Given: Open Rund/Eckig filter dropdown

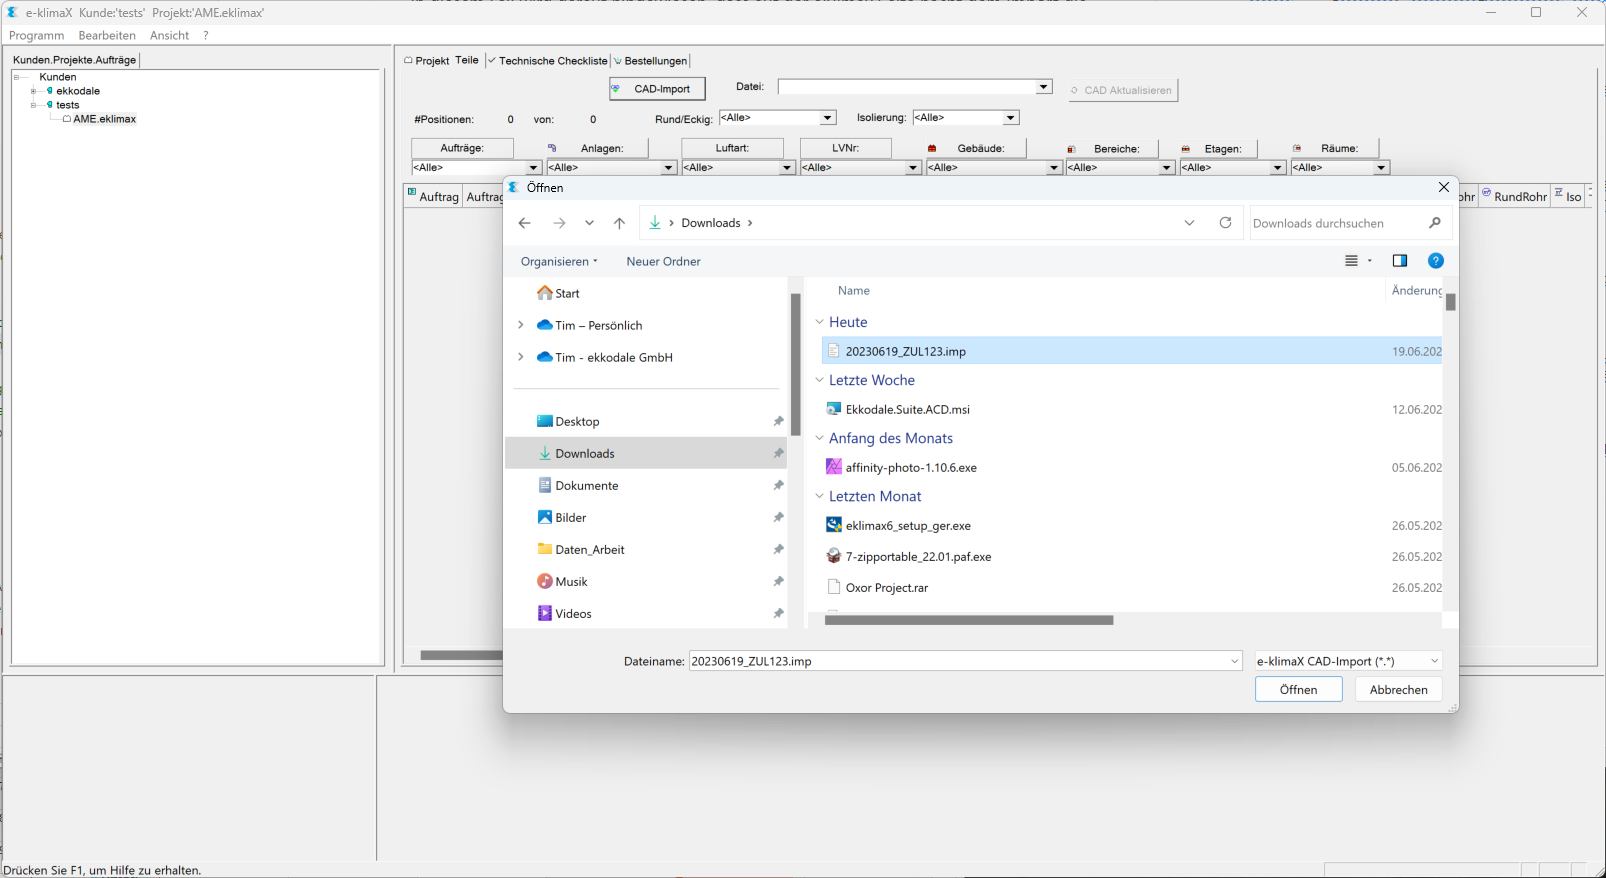Looking at the screenshot, I should tap(828, 118).
